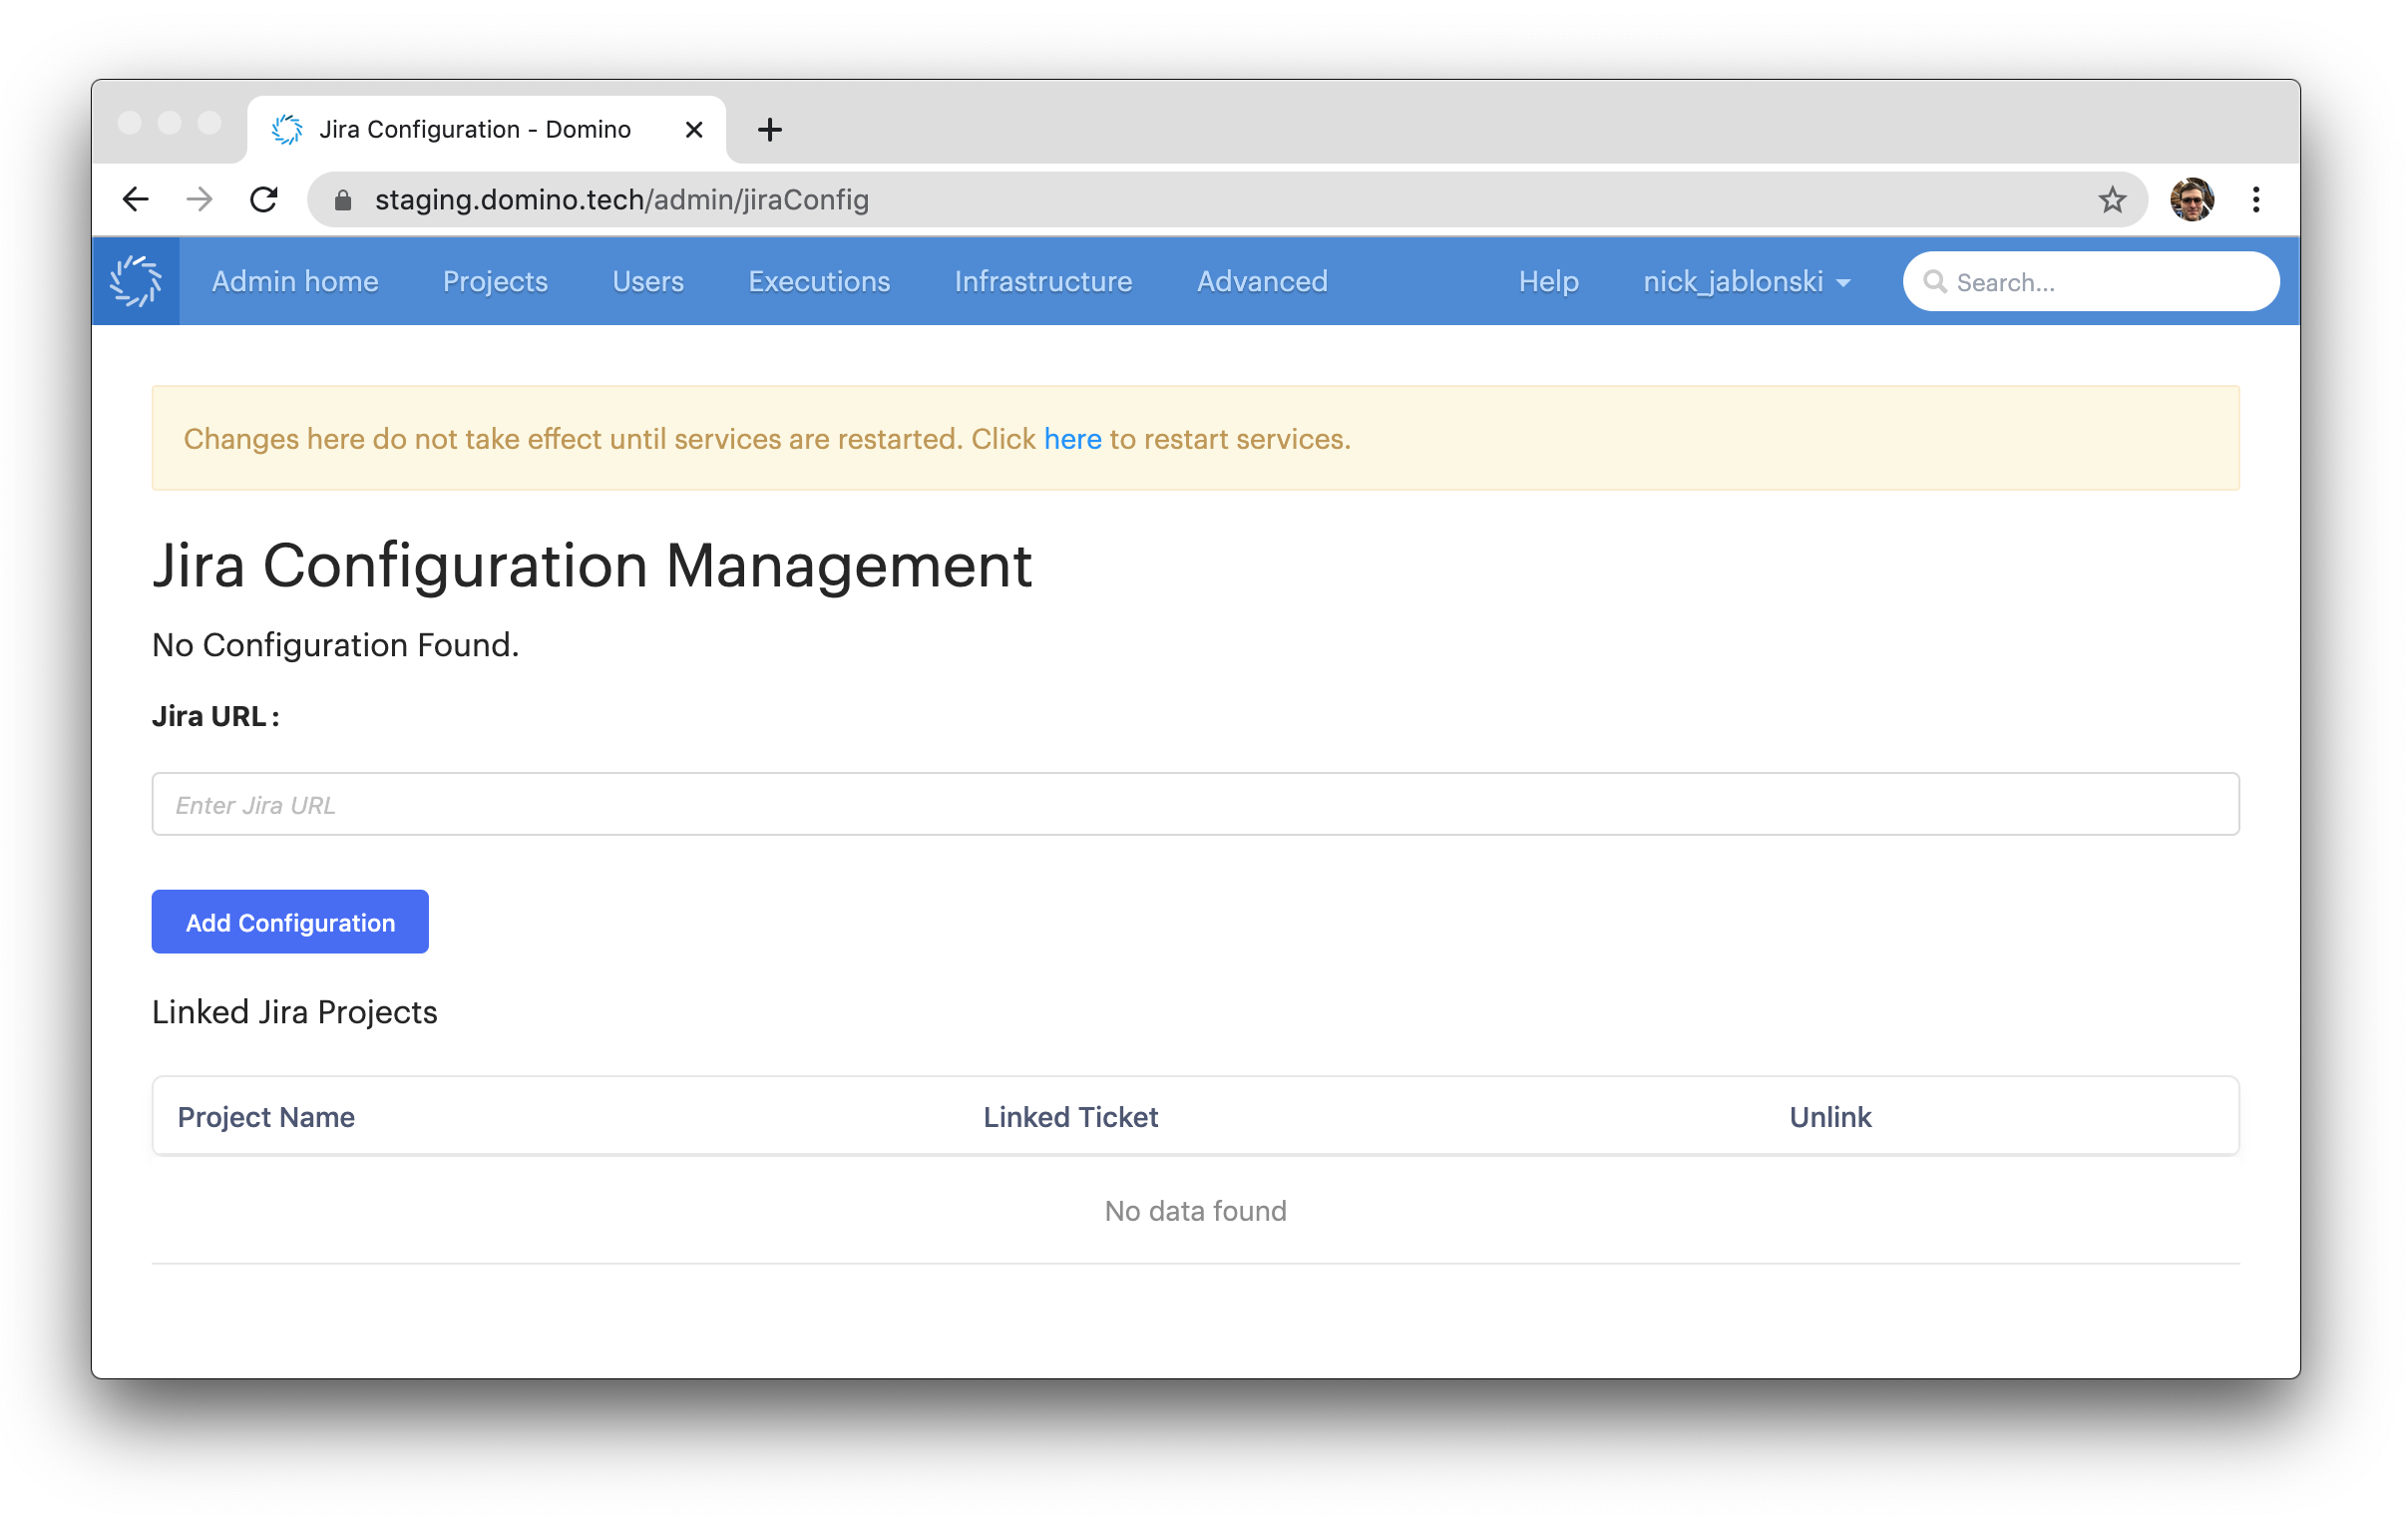Screen dimensions: 2408x1518
Task: Open a new browser tab with plus icon
Action: [770, 130]
